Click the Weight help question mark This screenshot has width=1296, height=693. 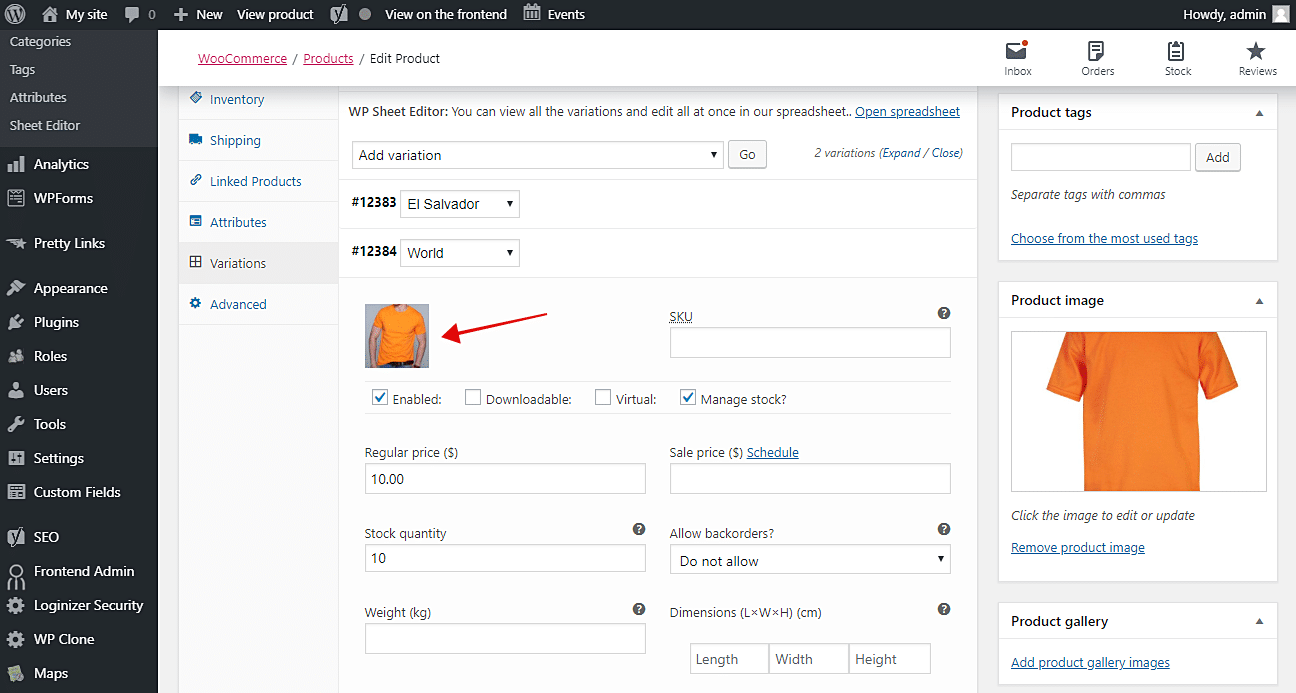(x=639, y=609)
